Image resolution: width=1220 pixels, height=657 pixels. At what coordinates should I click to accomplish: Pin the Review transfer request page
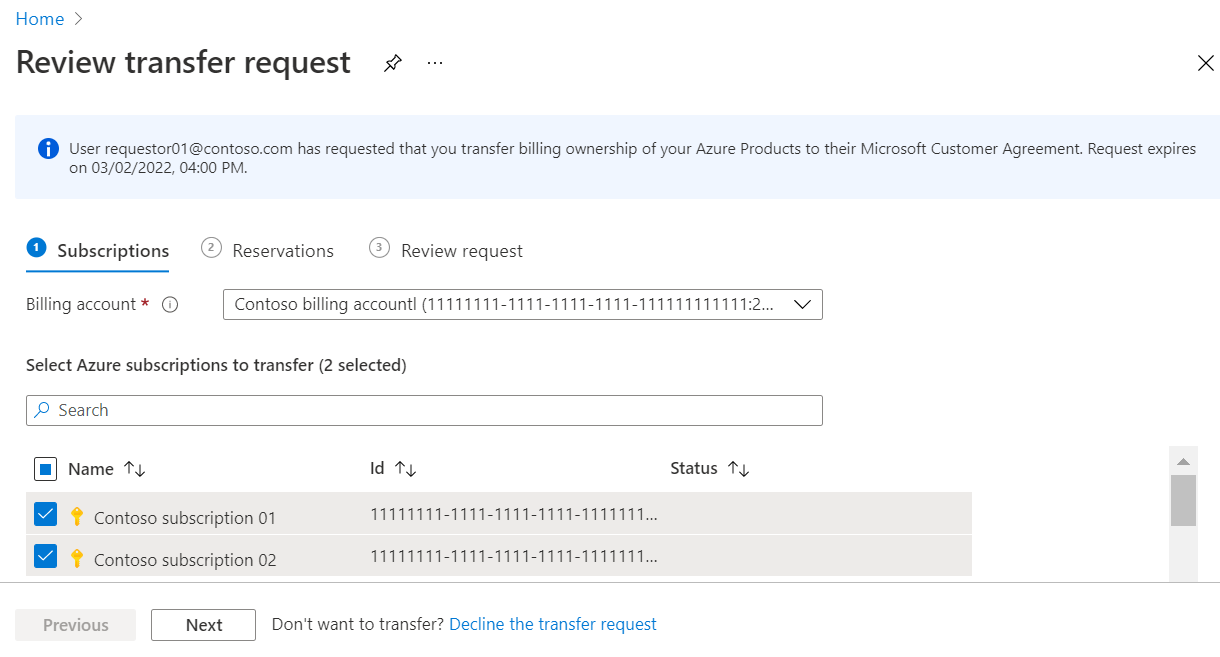pyautogui.click(x=393, y=63)
